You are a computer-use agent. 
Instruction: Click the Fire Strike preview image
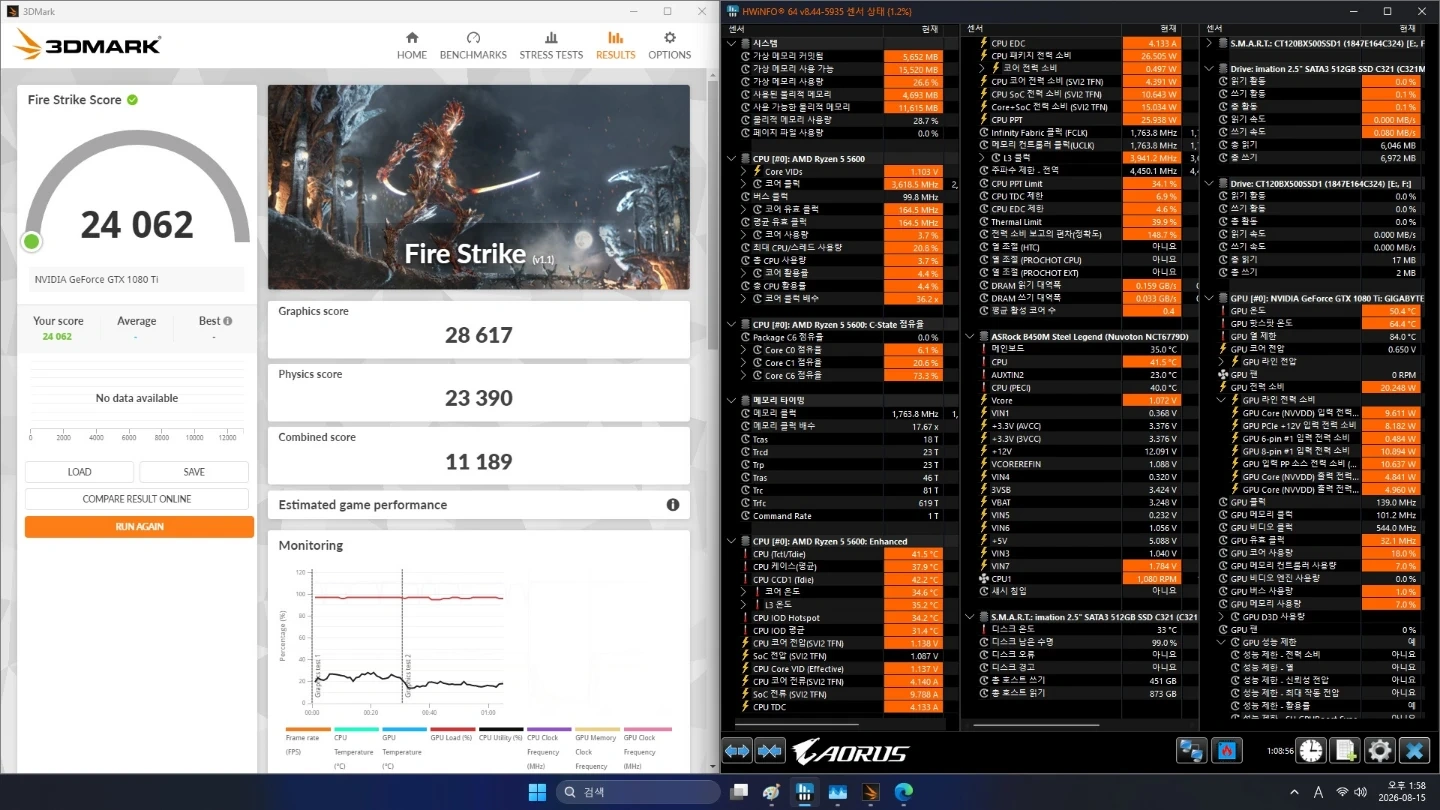click(479, 187)
